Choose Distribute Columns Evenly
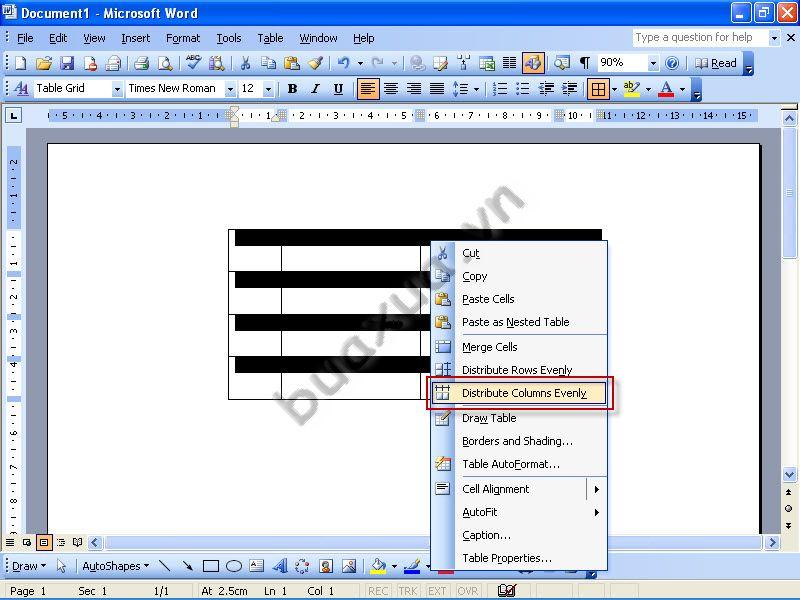 (x=520, y=393)
